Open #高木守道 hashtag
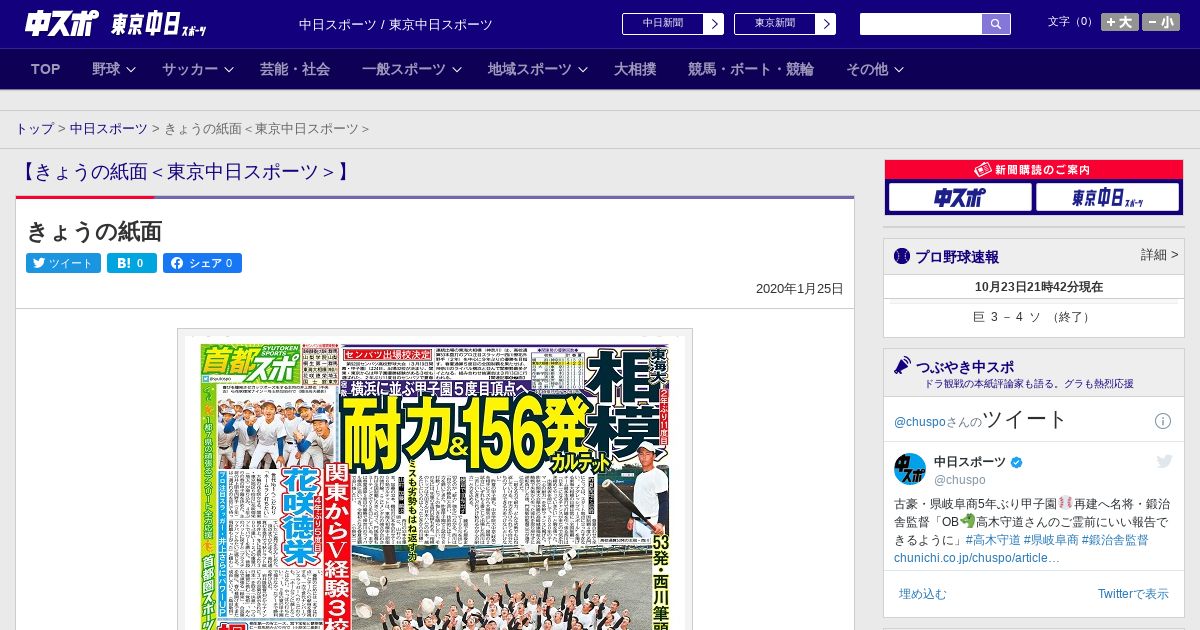 [993, 540]
